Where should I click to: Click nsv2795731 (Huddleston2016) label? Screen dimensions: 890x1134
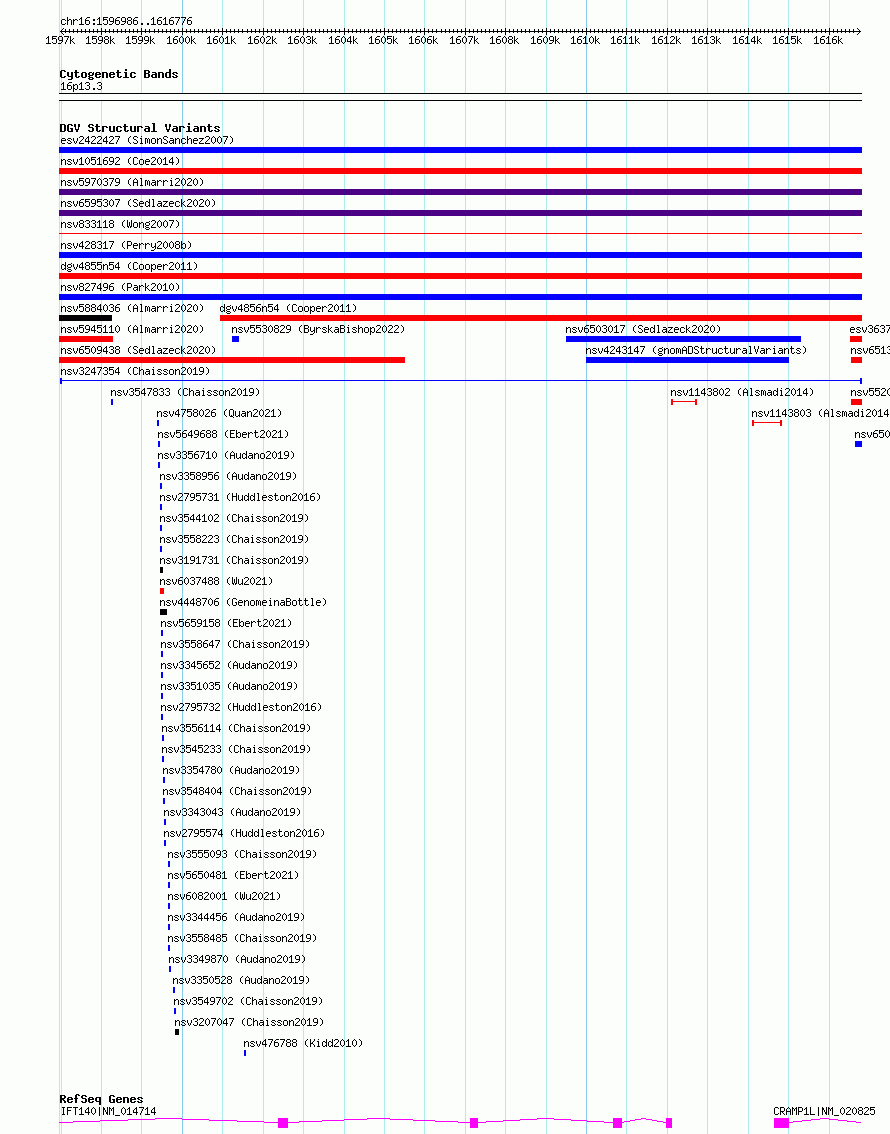coord(240,497)
